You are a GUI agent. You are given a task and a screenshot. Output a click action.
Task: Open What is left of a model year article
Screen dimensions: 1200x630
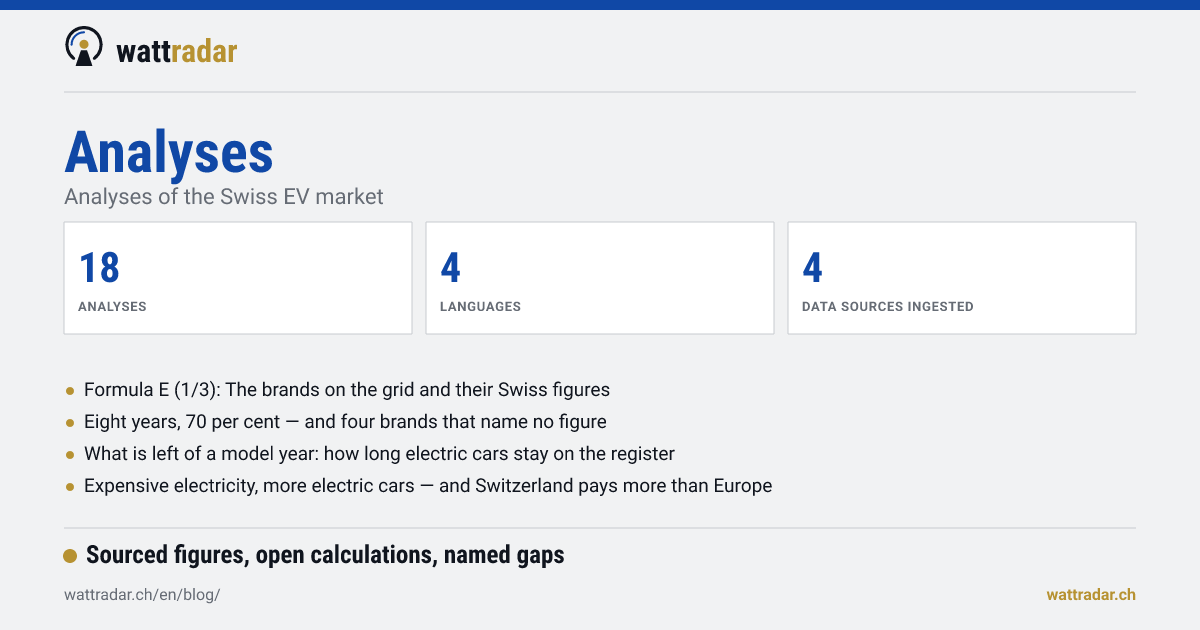(379, 454)
